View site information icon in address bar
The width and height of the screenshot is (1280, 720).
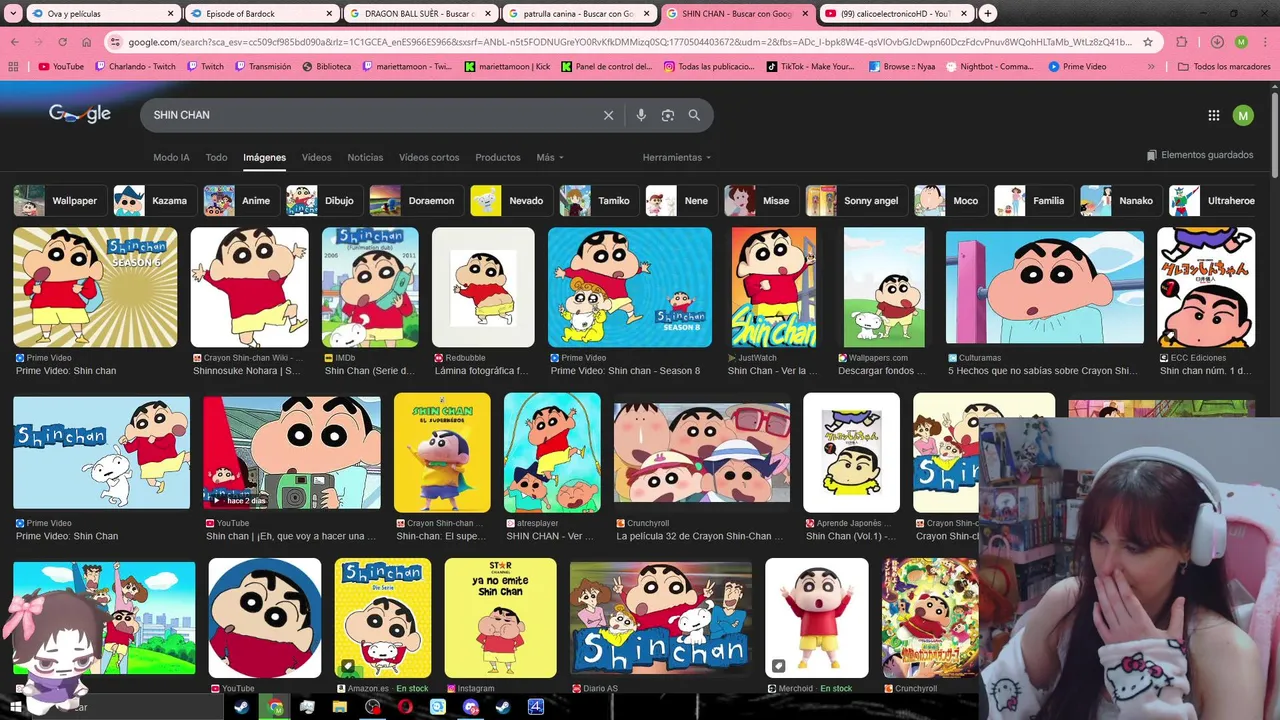click(x=115, y=42)
